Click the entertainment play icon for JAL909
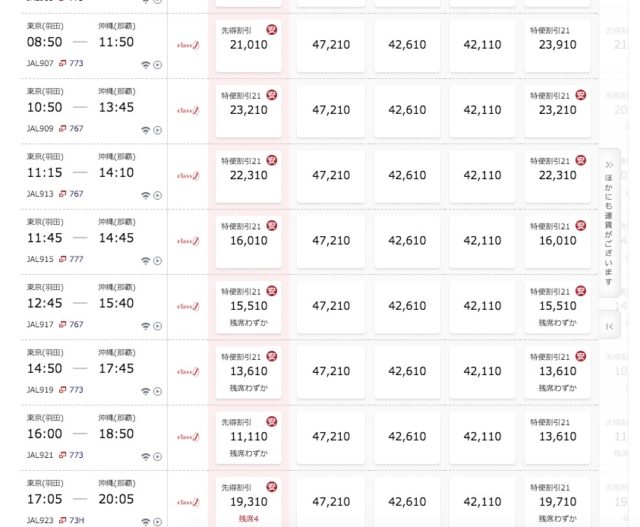 pyautogui.click(x=158, y=130)
